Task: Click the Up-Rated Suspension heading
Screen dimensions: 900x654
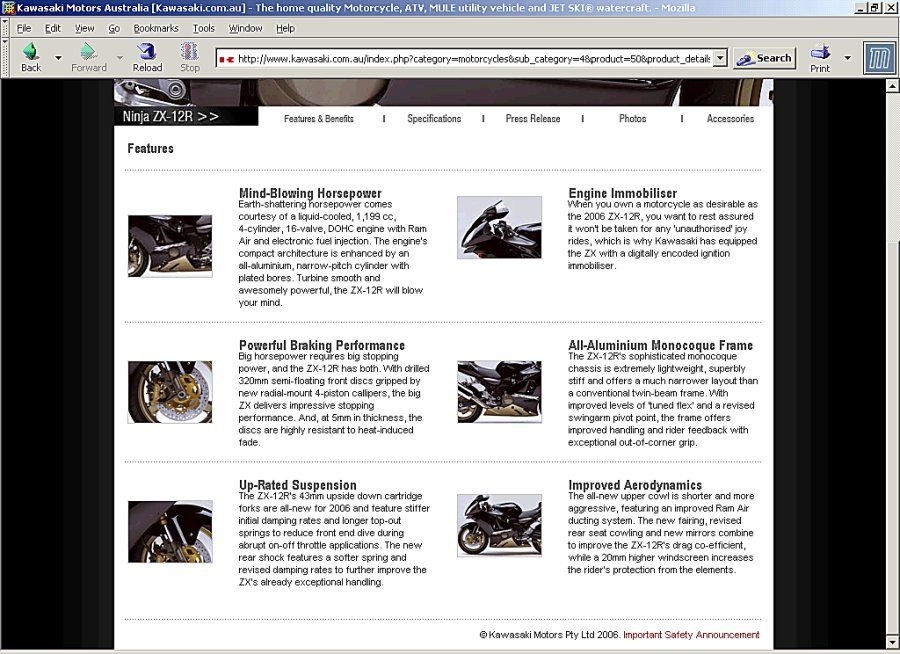Action: 298,485
